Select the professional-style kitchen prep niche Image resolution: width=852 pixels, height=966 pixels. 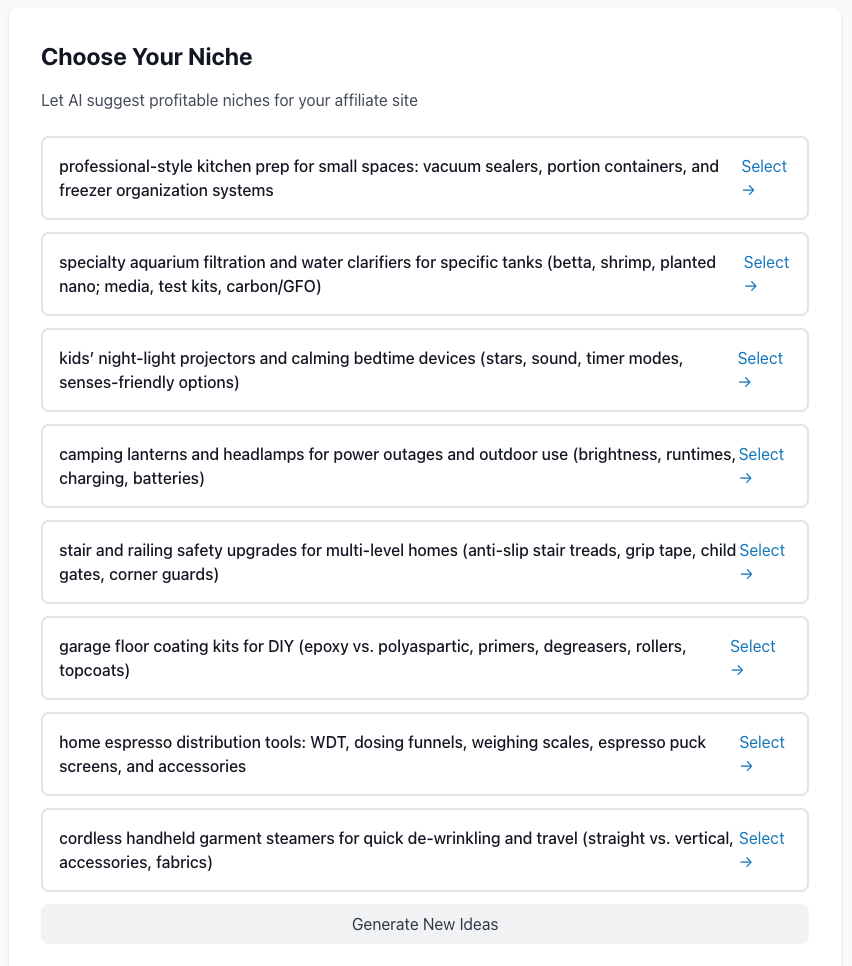coord(764,178)
